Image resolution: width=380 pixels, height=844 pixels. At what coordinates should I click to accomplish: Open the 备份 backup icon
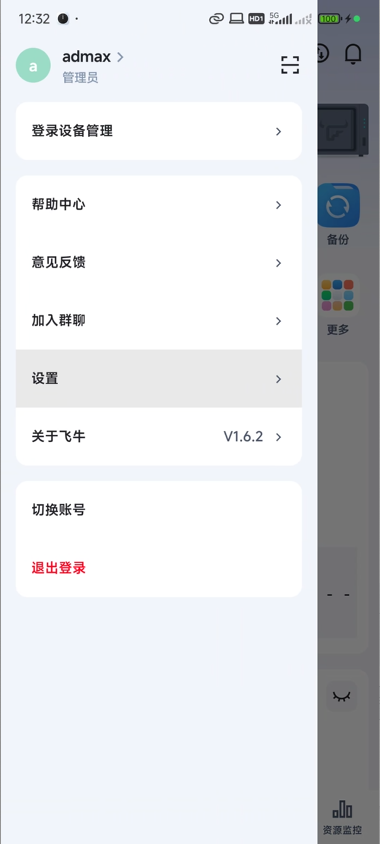tap(338, 205)
